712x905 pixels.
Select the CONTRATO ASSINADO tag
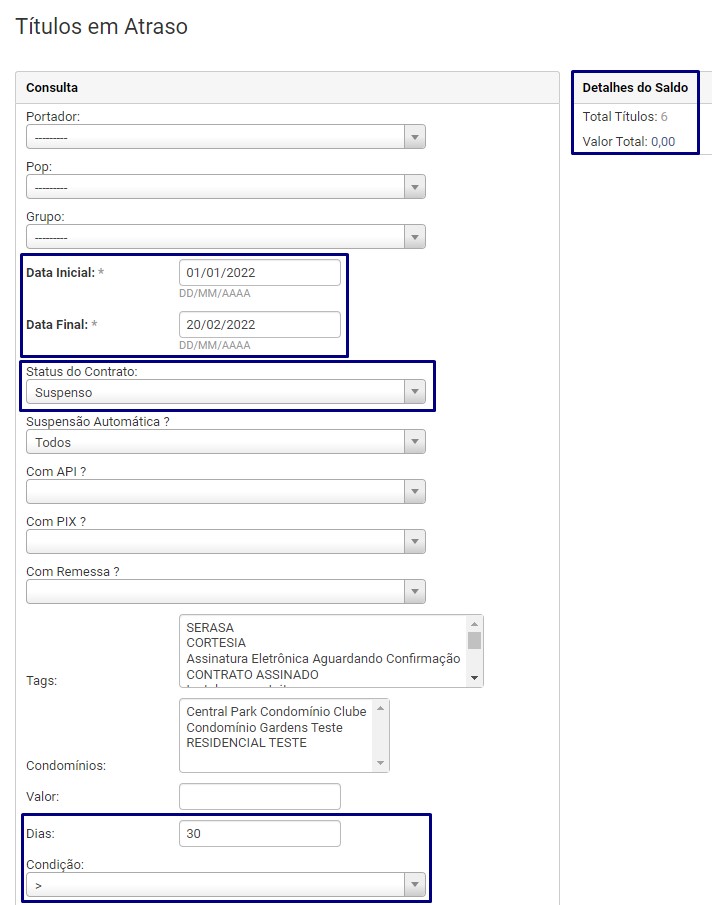click(252, 675)
